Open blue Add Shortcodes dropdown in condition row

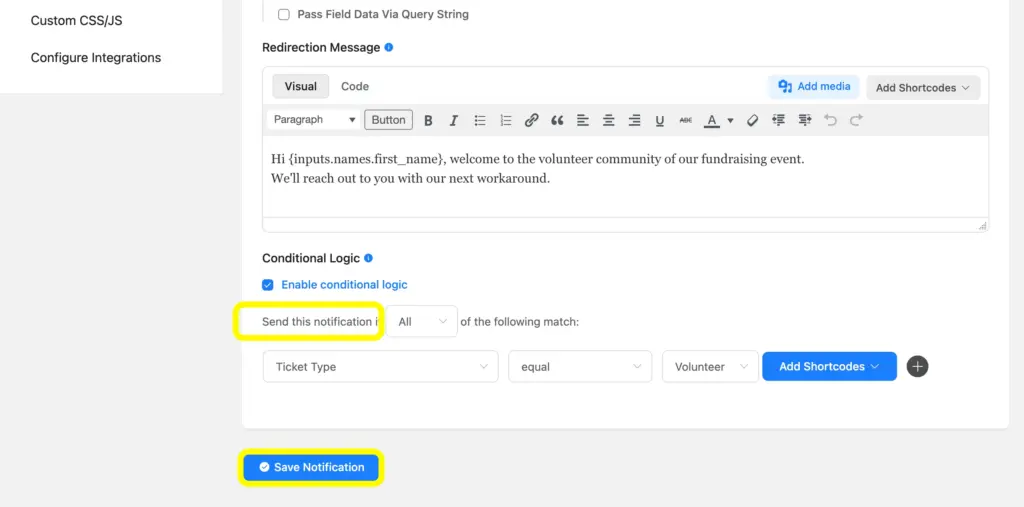coord(829,367)
